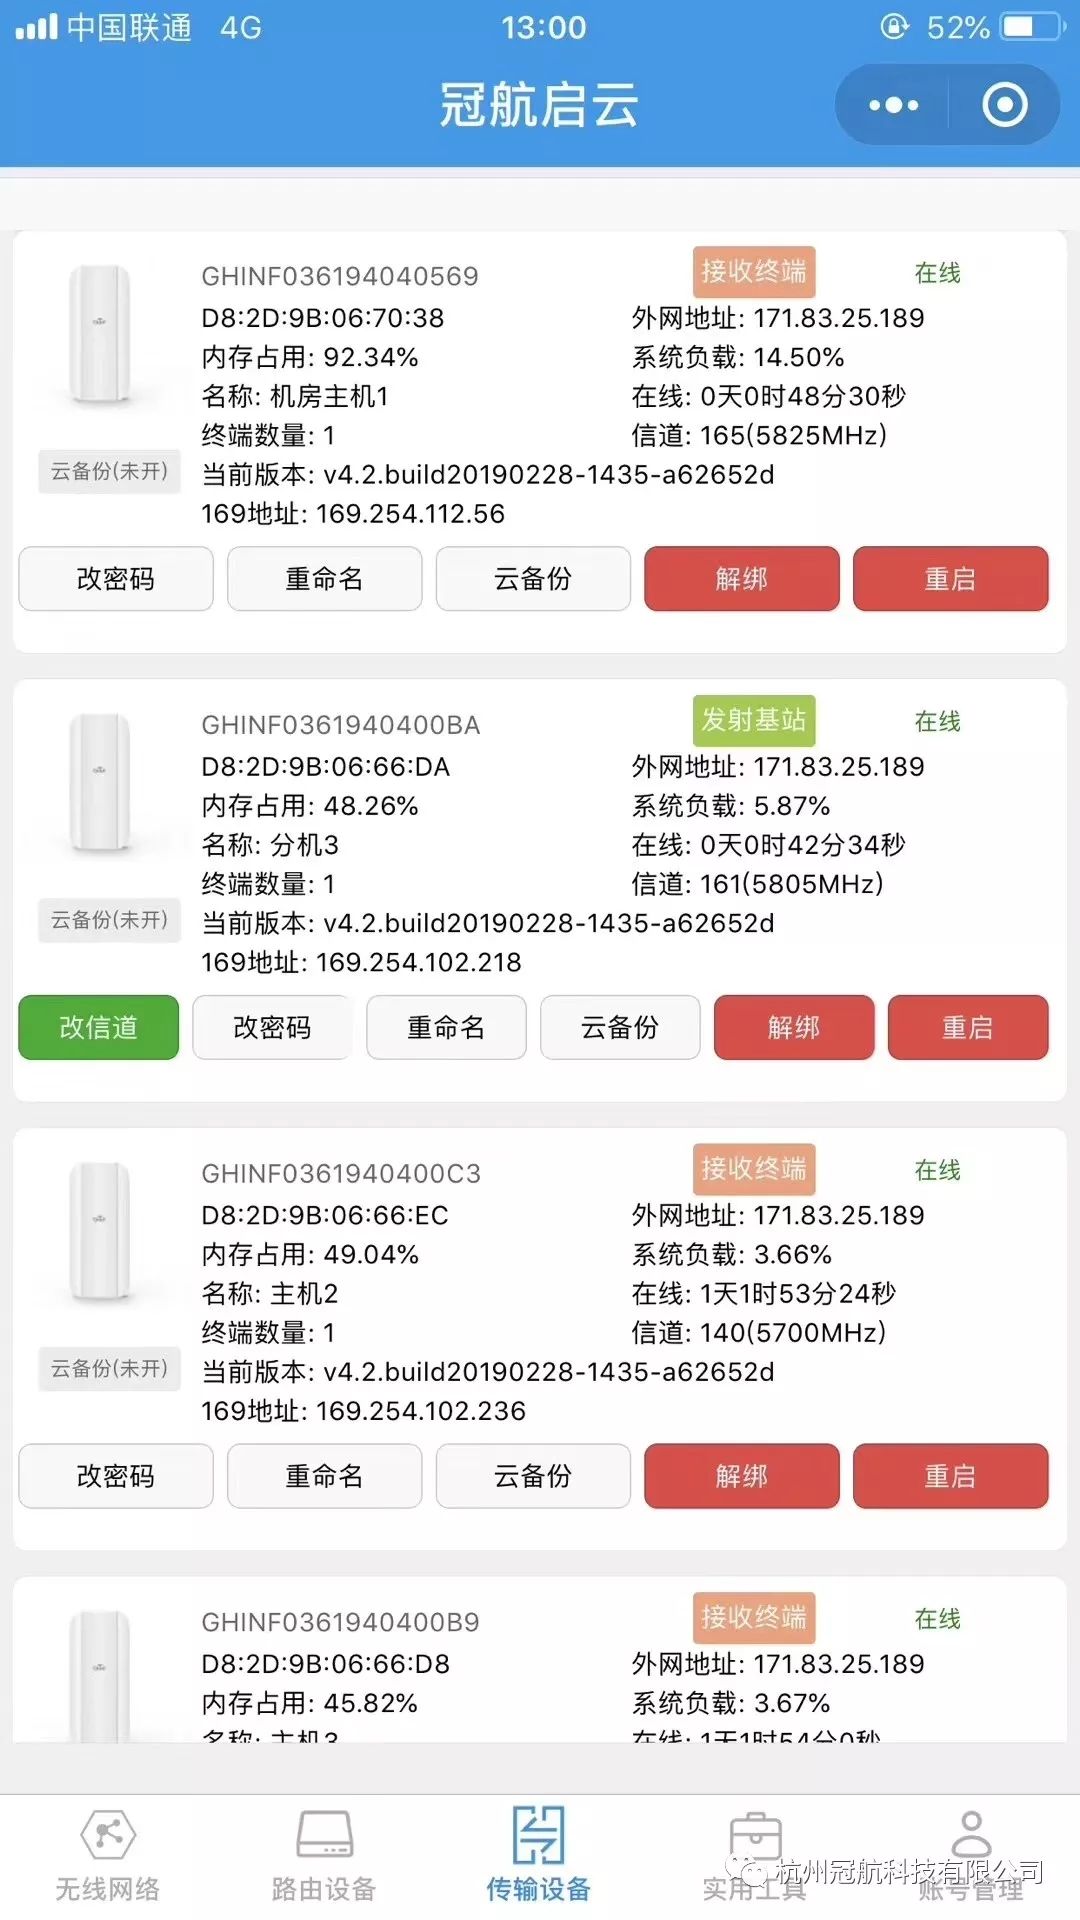
Task: Click 云备份 button for 主机2
Action: (x=533, y=1475)
